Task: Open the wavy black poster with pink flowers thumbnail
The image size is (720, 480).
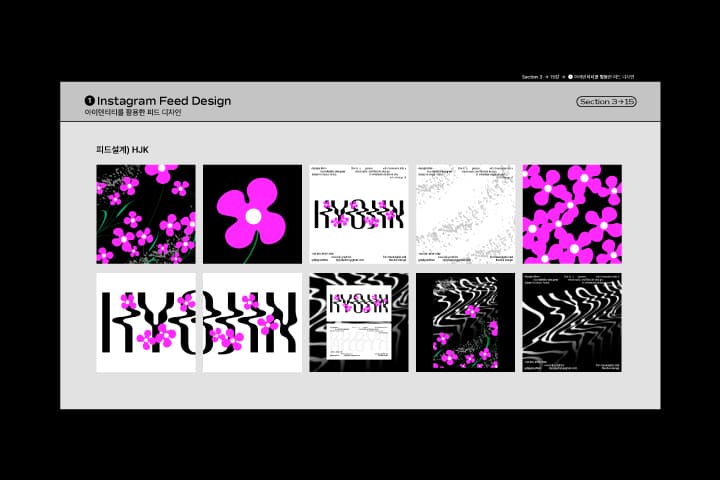Action: coord(466,322)
